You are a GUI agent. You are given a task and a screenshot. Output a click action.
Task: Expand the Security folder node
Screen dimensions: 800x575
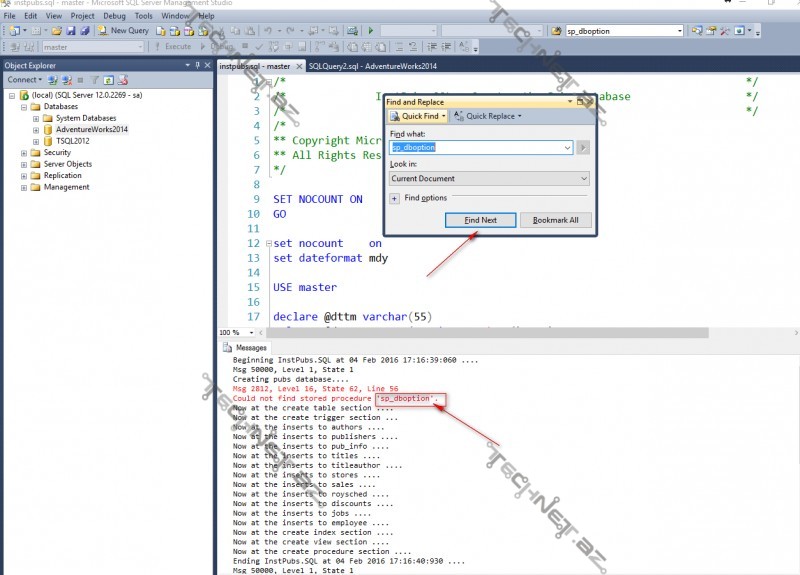(23, 153)
